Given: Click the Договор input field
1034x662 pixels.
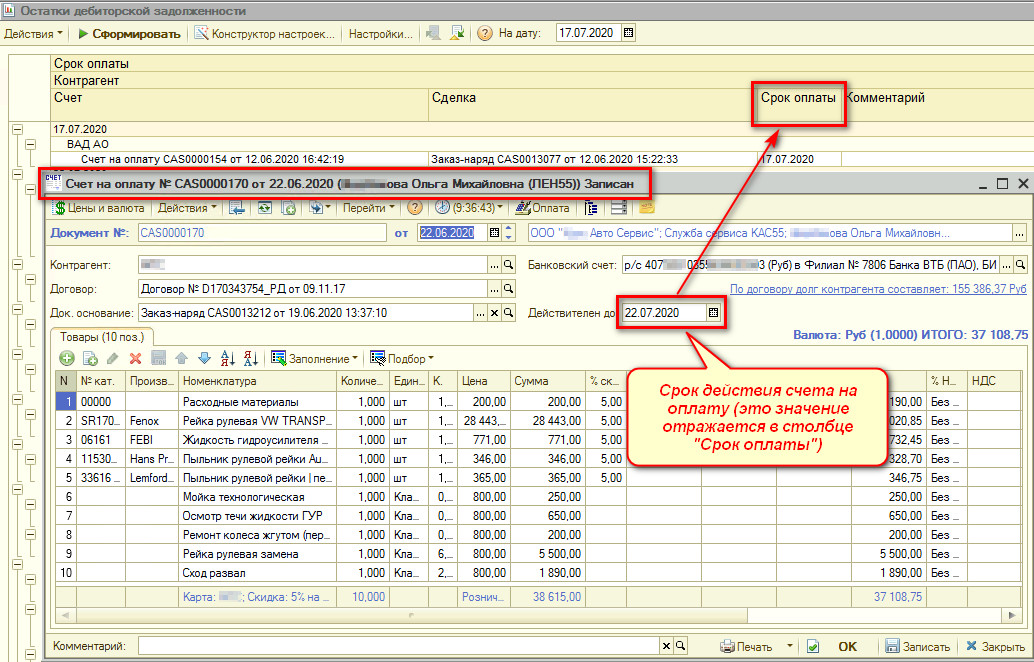Looking at the screenshot, I should pyautogui.click(x=313, y=289).
